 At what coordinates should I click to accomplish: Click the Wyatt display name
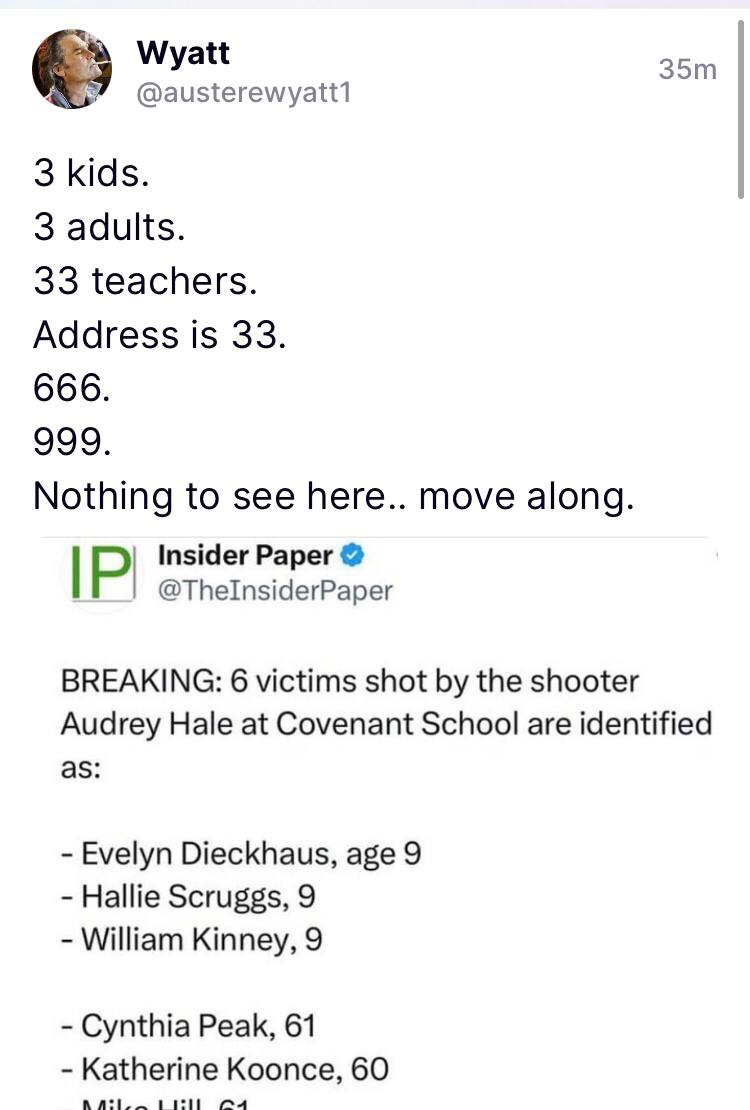coord(183,50)
